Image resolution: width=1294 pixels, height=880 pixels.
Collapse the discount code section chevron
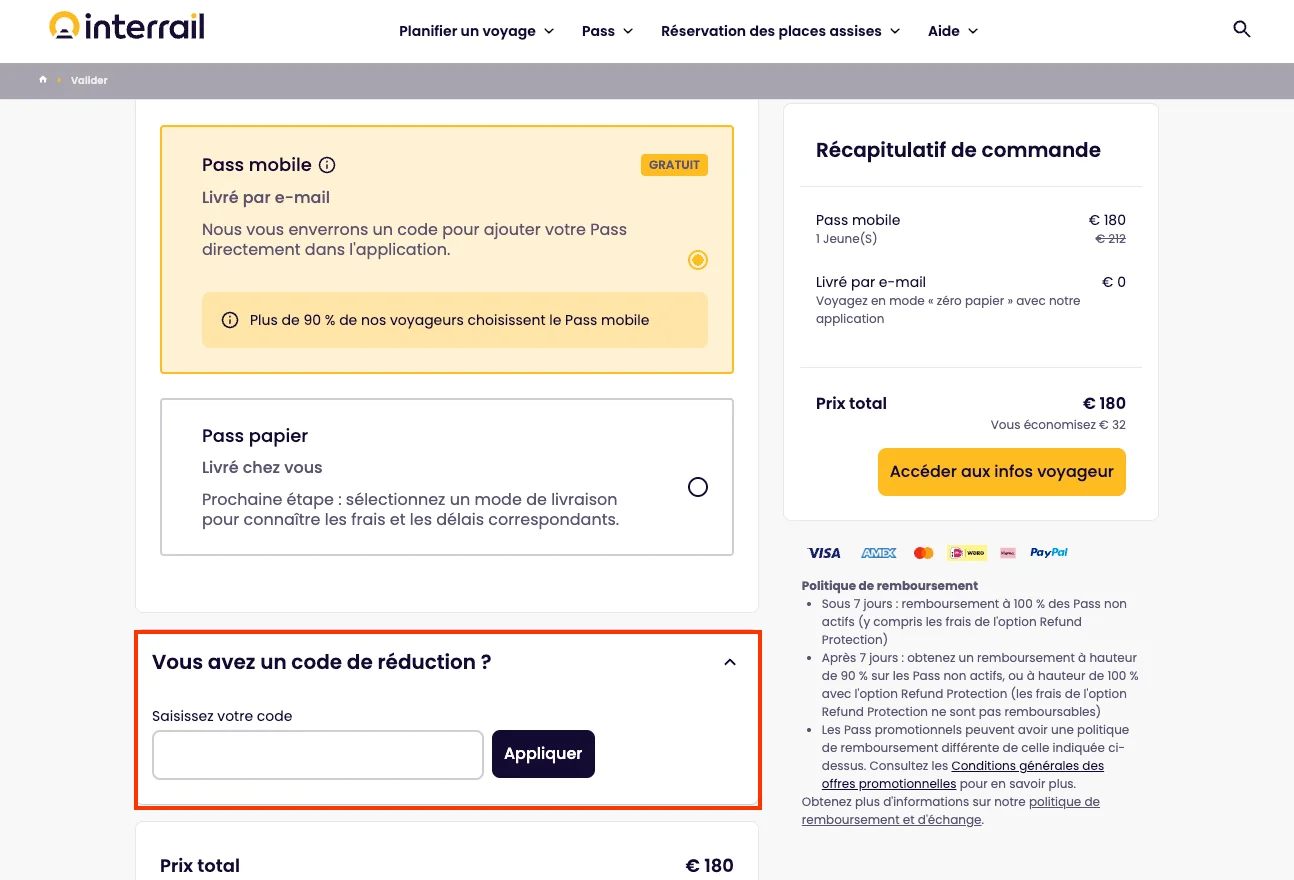(x=730, y=661)
